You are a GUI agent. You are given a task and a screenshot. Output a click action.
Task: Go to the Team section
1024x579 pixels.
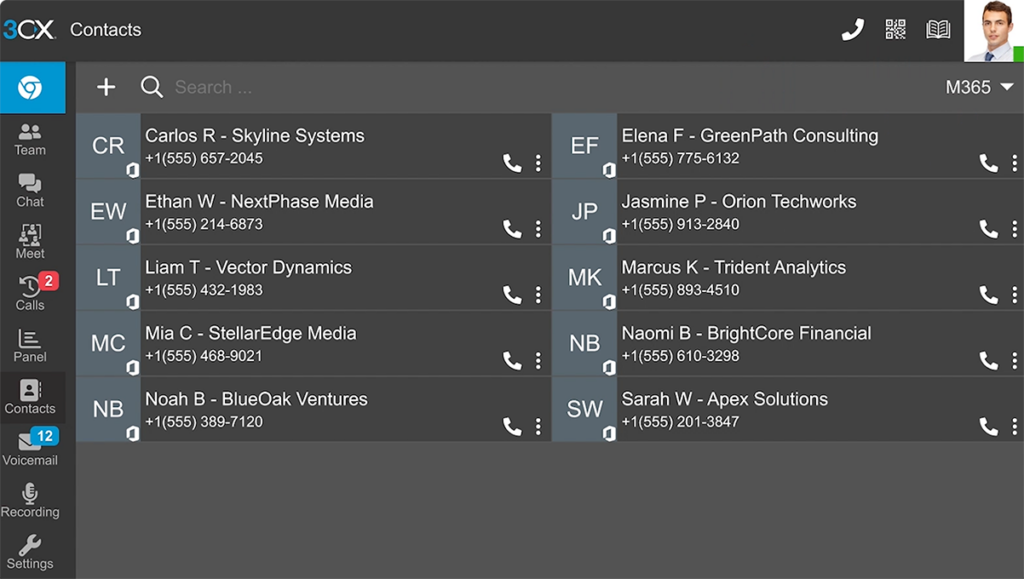click(30, 139)
